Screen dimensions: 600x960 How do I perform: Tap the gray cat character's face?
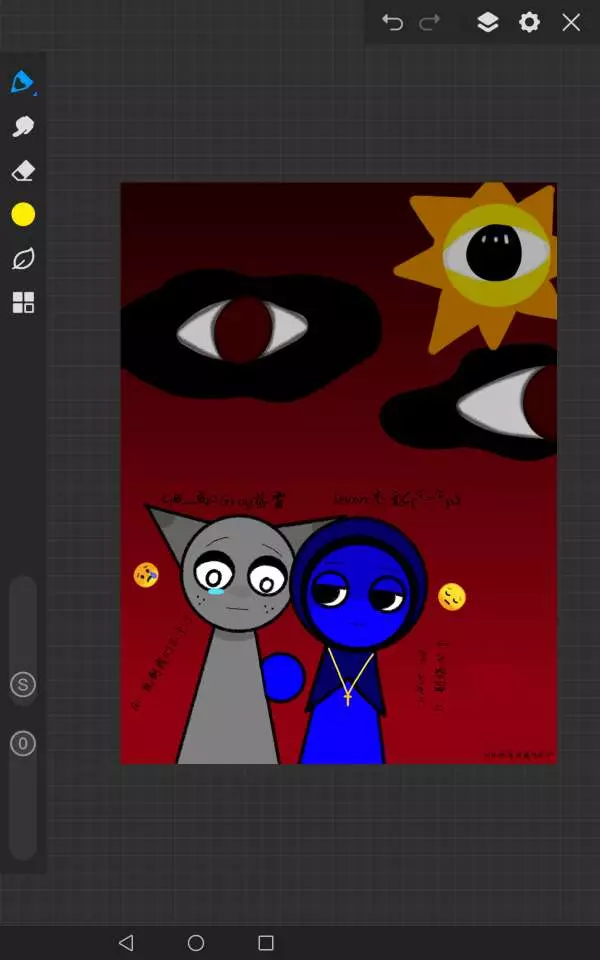(x=237, y=577)
